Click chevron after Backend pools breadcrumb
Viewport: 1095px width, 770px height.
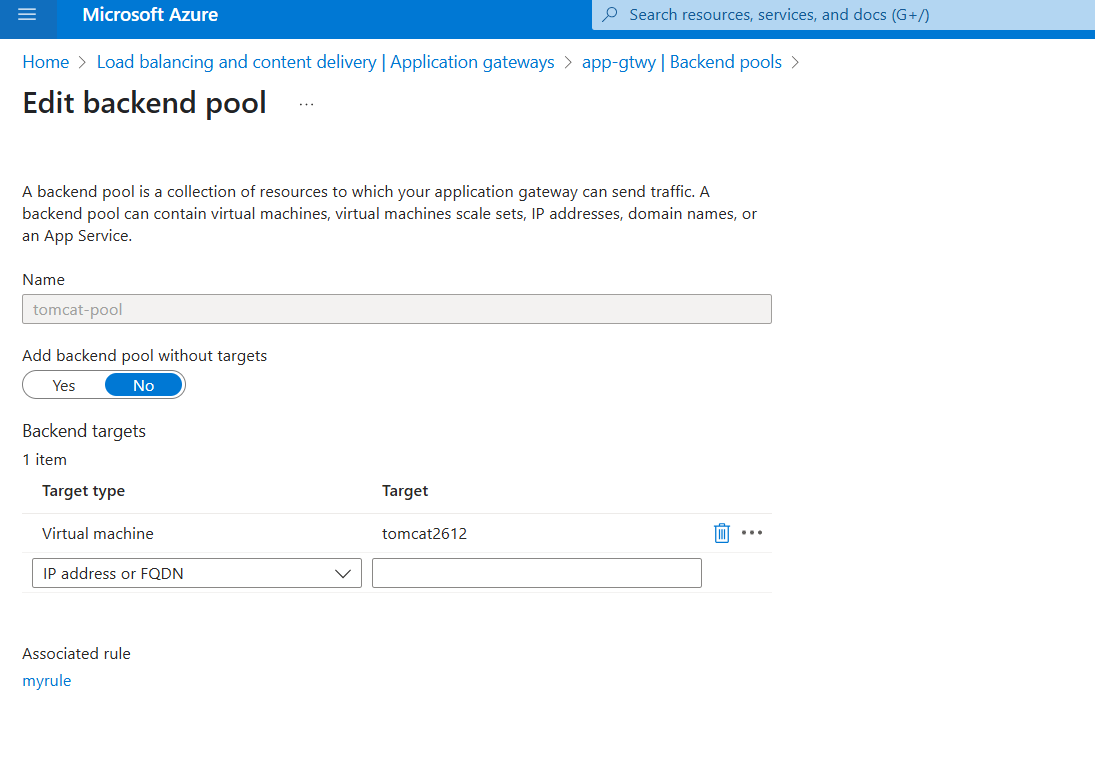point(795,63)
